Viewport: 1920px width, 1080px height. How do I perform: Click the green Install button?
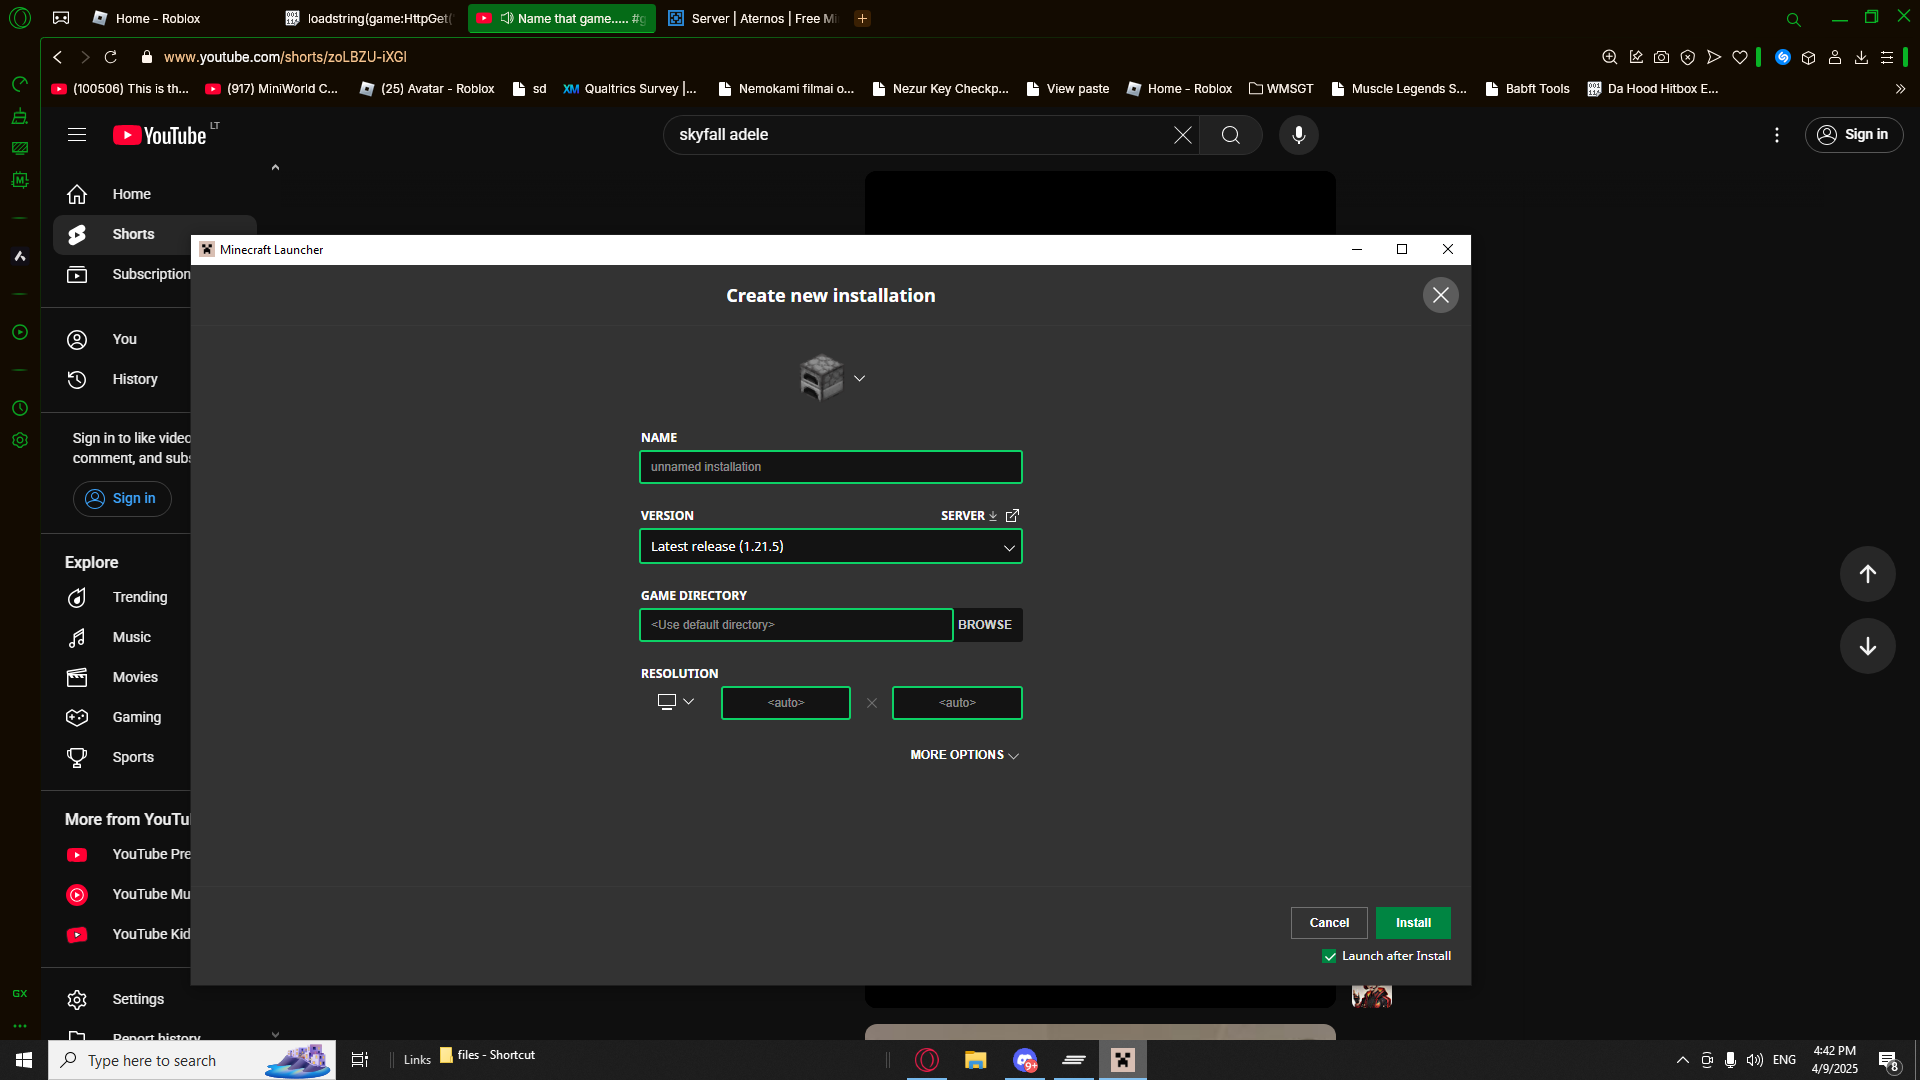pyautogui.click(x=1413, y=923)
